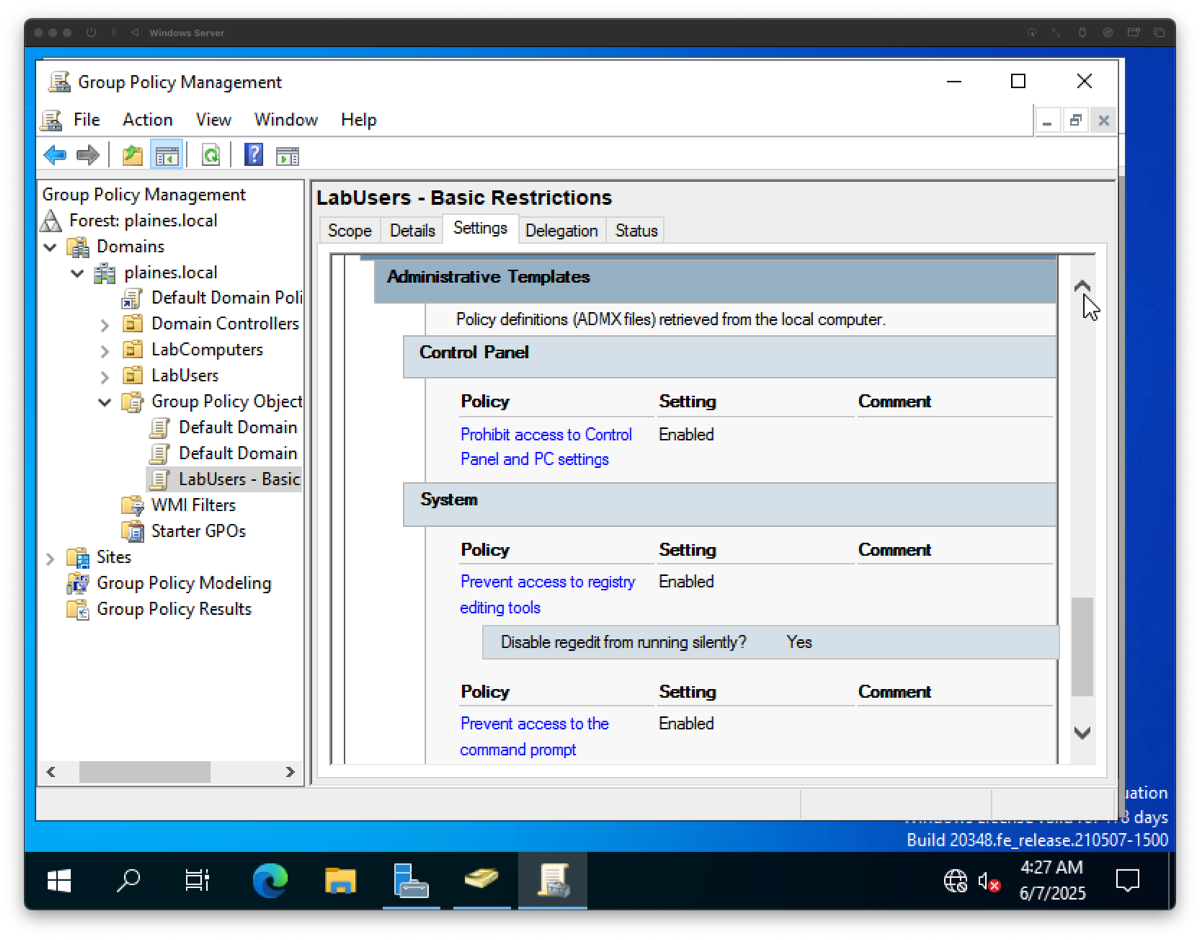Collapse the Group Policy Objects node
The width and height of the screenshot is (1200, 940).
click(x=105, y=403)
